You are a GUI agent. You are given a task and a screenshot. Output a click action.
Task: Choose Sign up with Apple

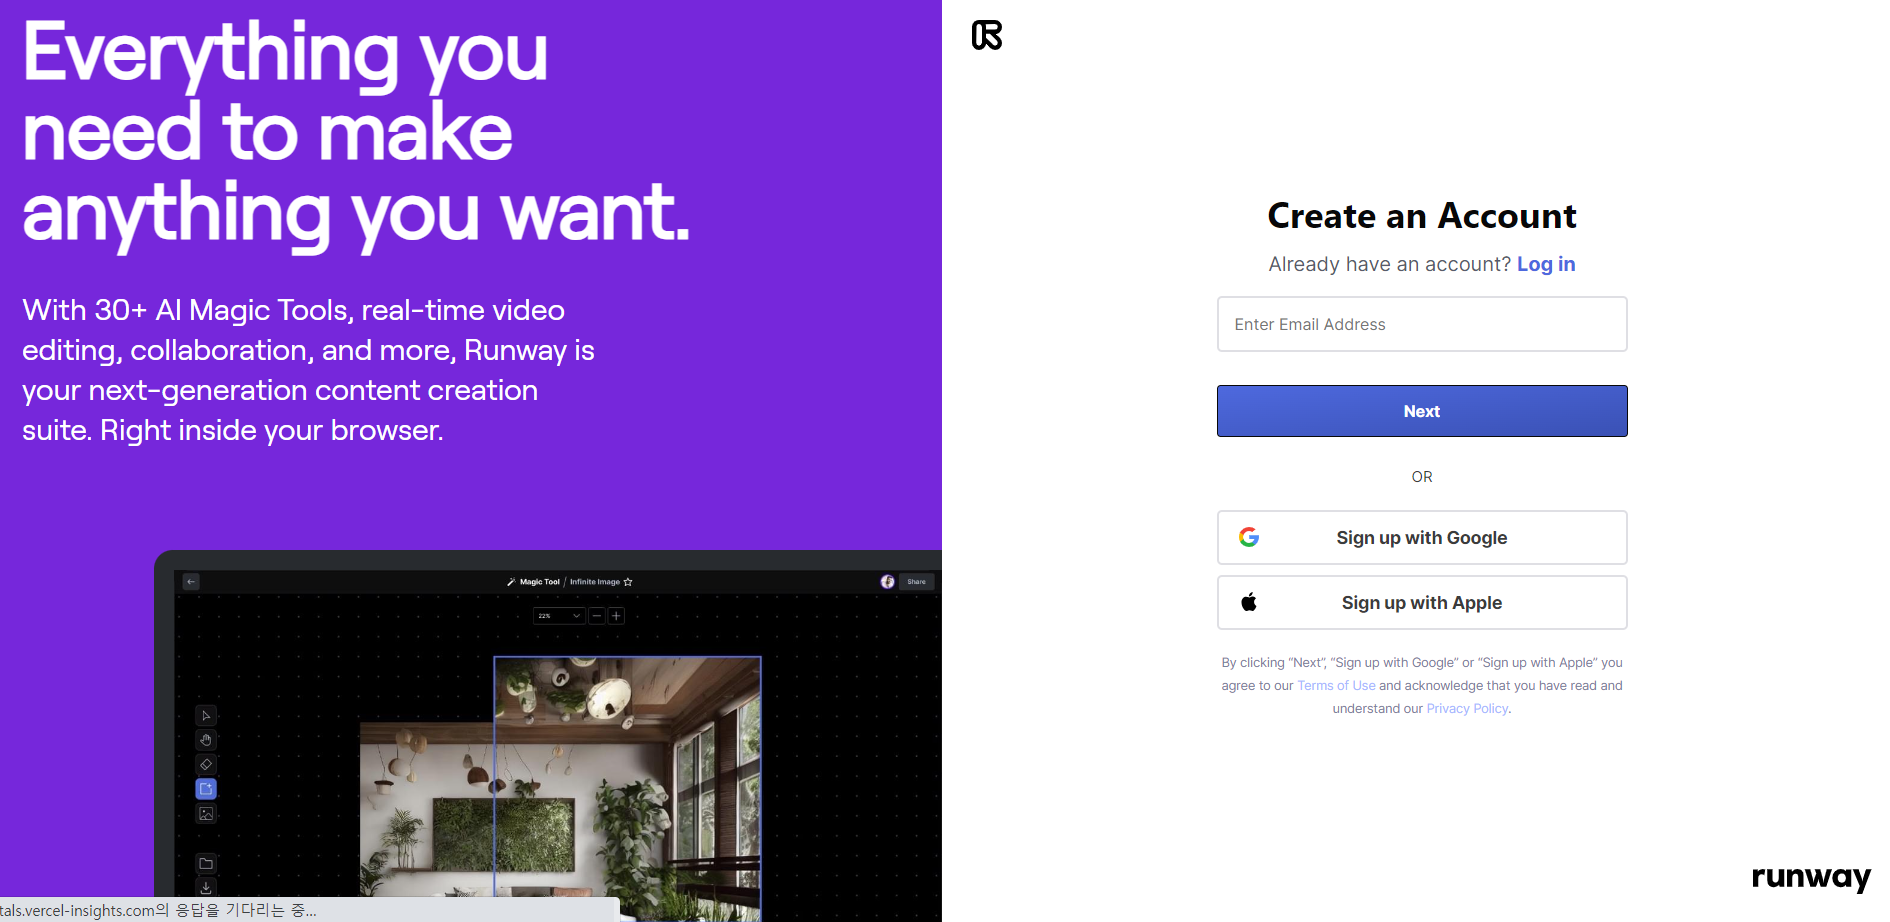coord(1422,603)
